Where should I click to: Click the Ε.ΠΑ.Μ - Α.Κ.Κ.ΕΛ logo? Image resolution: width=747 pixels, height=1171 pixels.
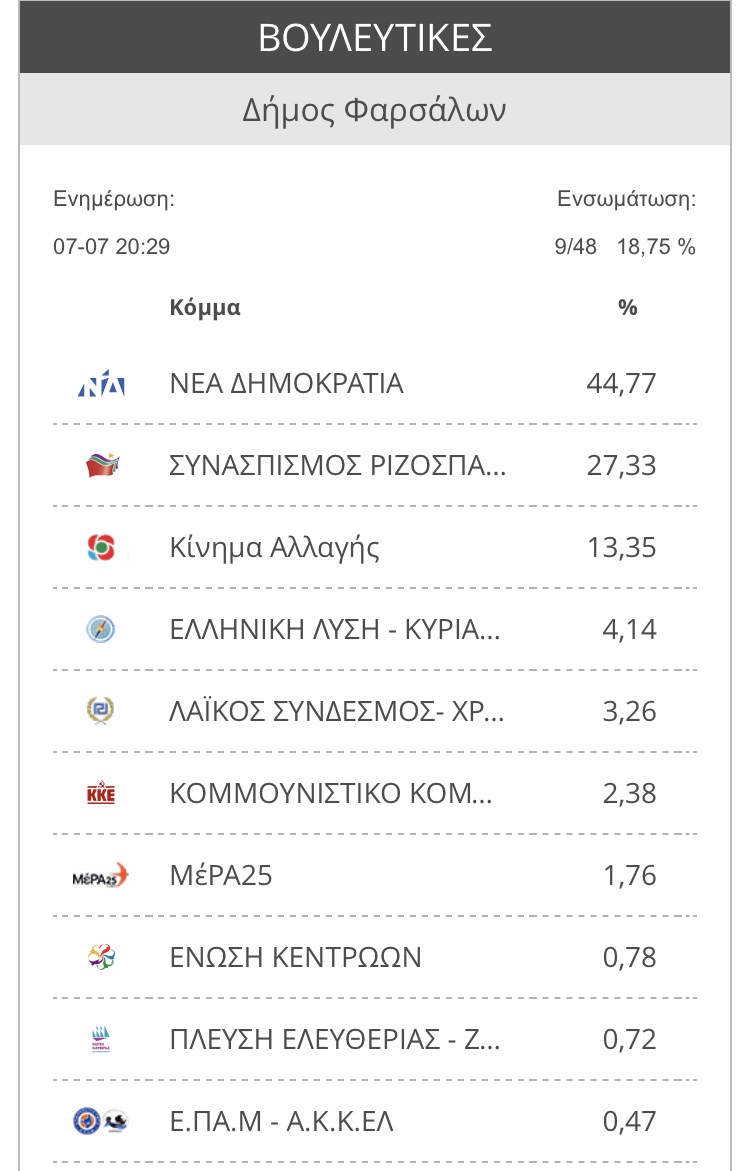tap(101, 1121)
